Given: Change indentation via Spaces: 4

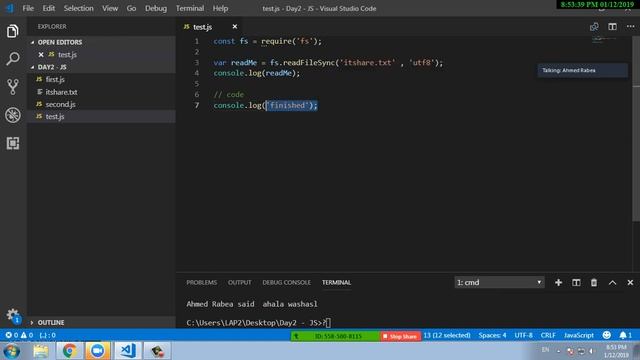Looking at the screenshot, I should pyautogui.click(x=492, y=335).
